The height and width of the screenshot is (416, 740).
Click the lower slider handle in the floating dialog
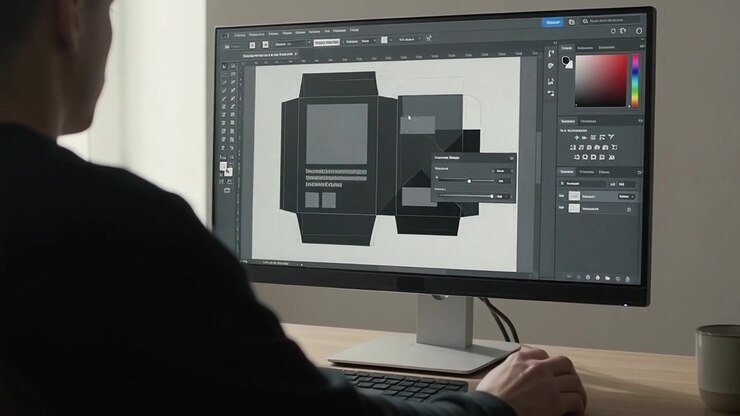pyautogui.click(x=492, y=196)
